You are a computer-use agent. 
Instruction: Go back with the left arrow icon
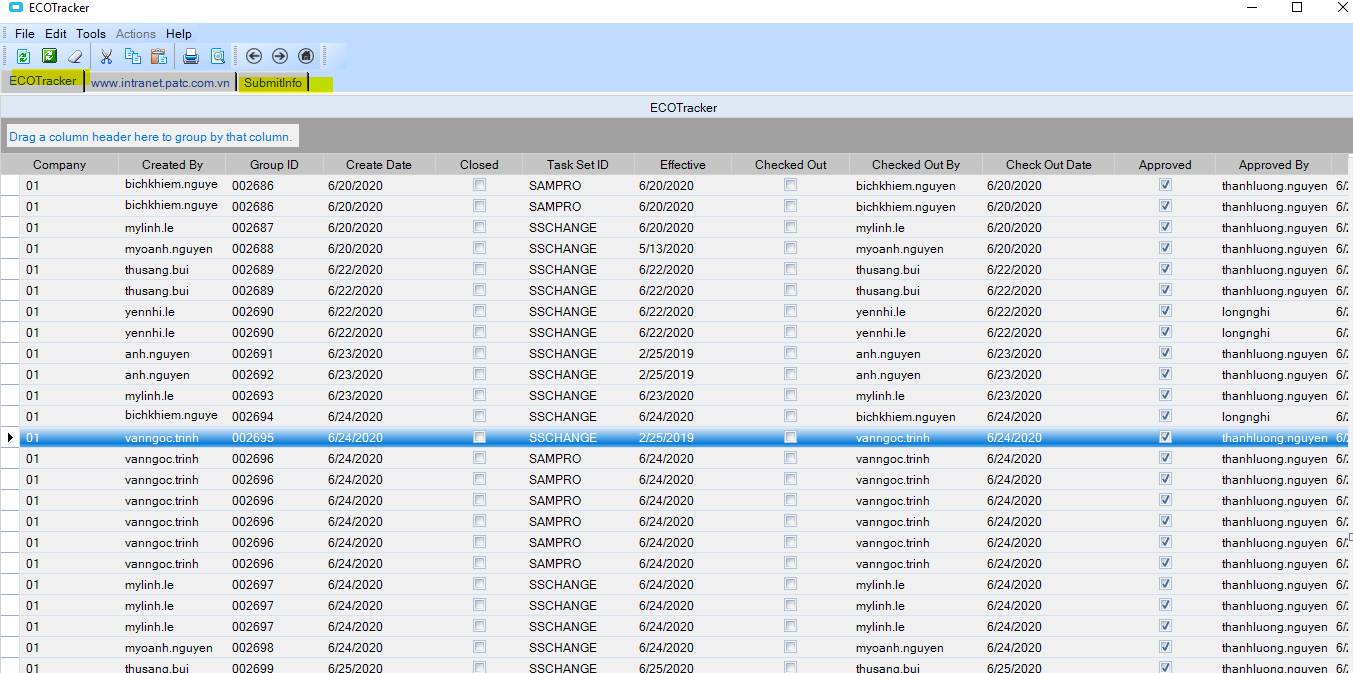click(x=254, y=56)
